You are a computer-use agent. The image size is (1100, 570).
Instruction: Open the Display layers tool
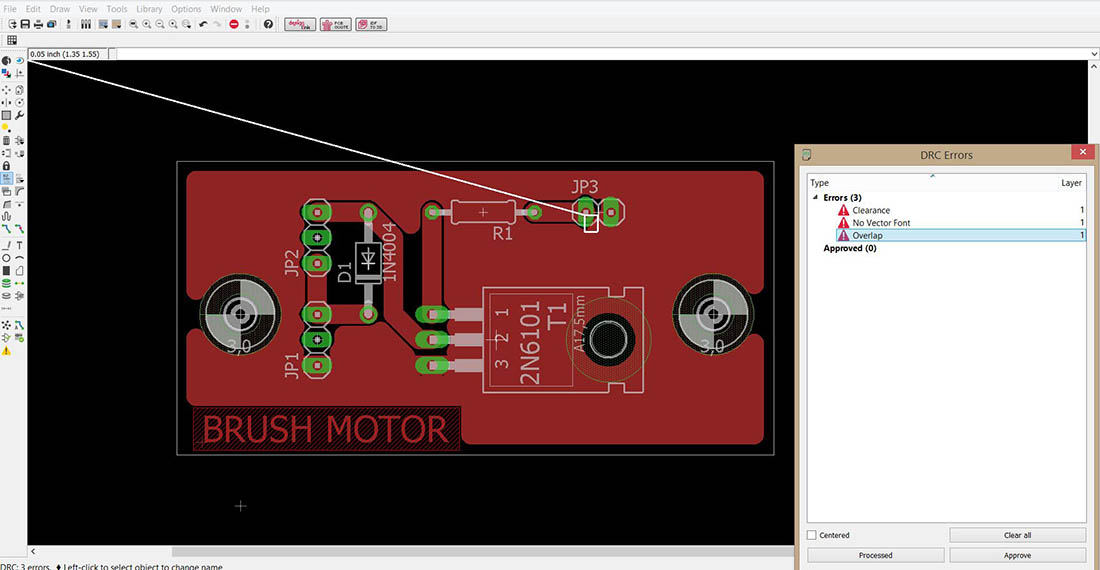[6, 73]
